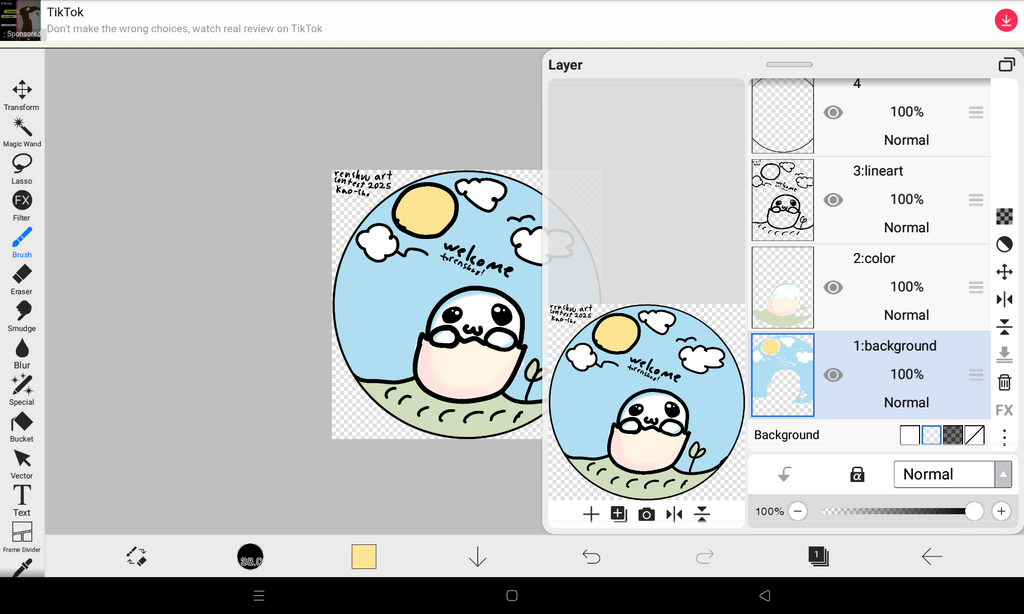1024x614 pixels.
Task: Hide the 3:lineart layer
Action: point(833,200)
